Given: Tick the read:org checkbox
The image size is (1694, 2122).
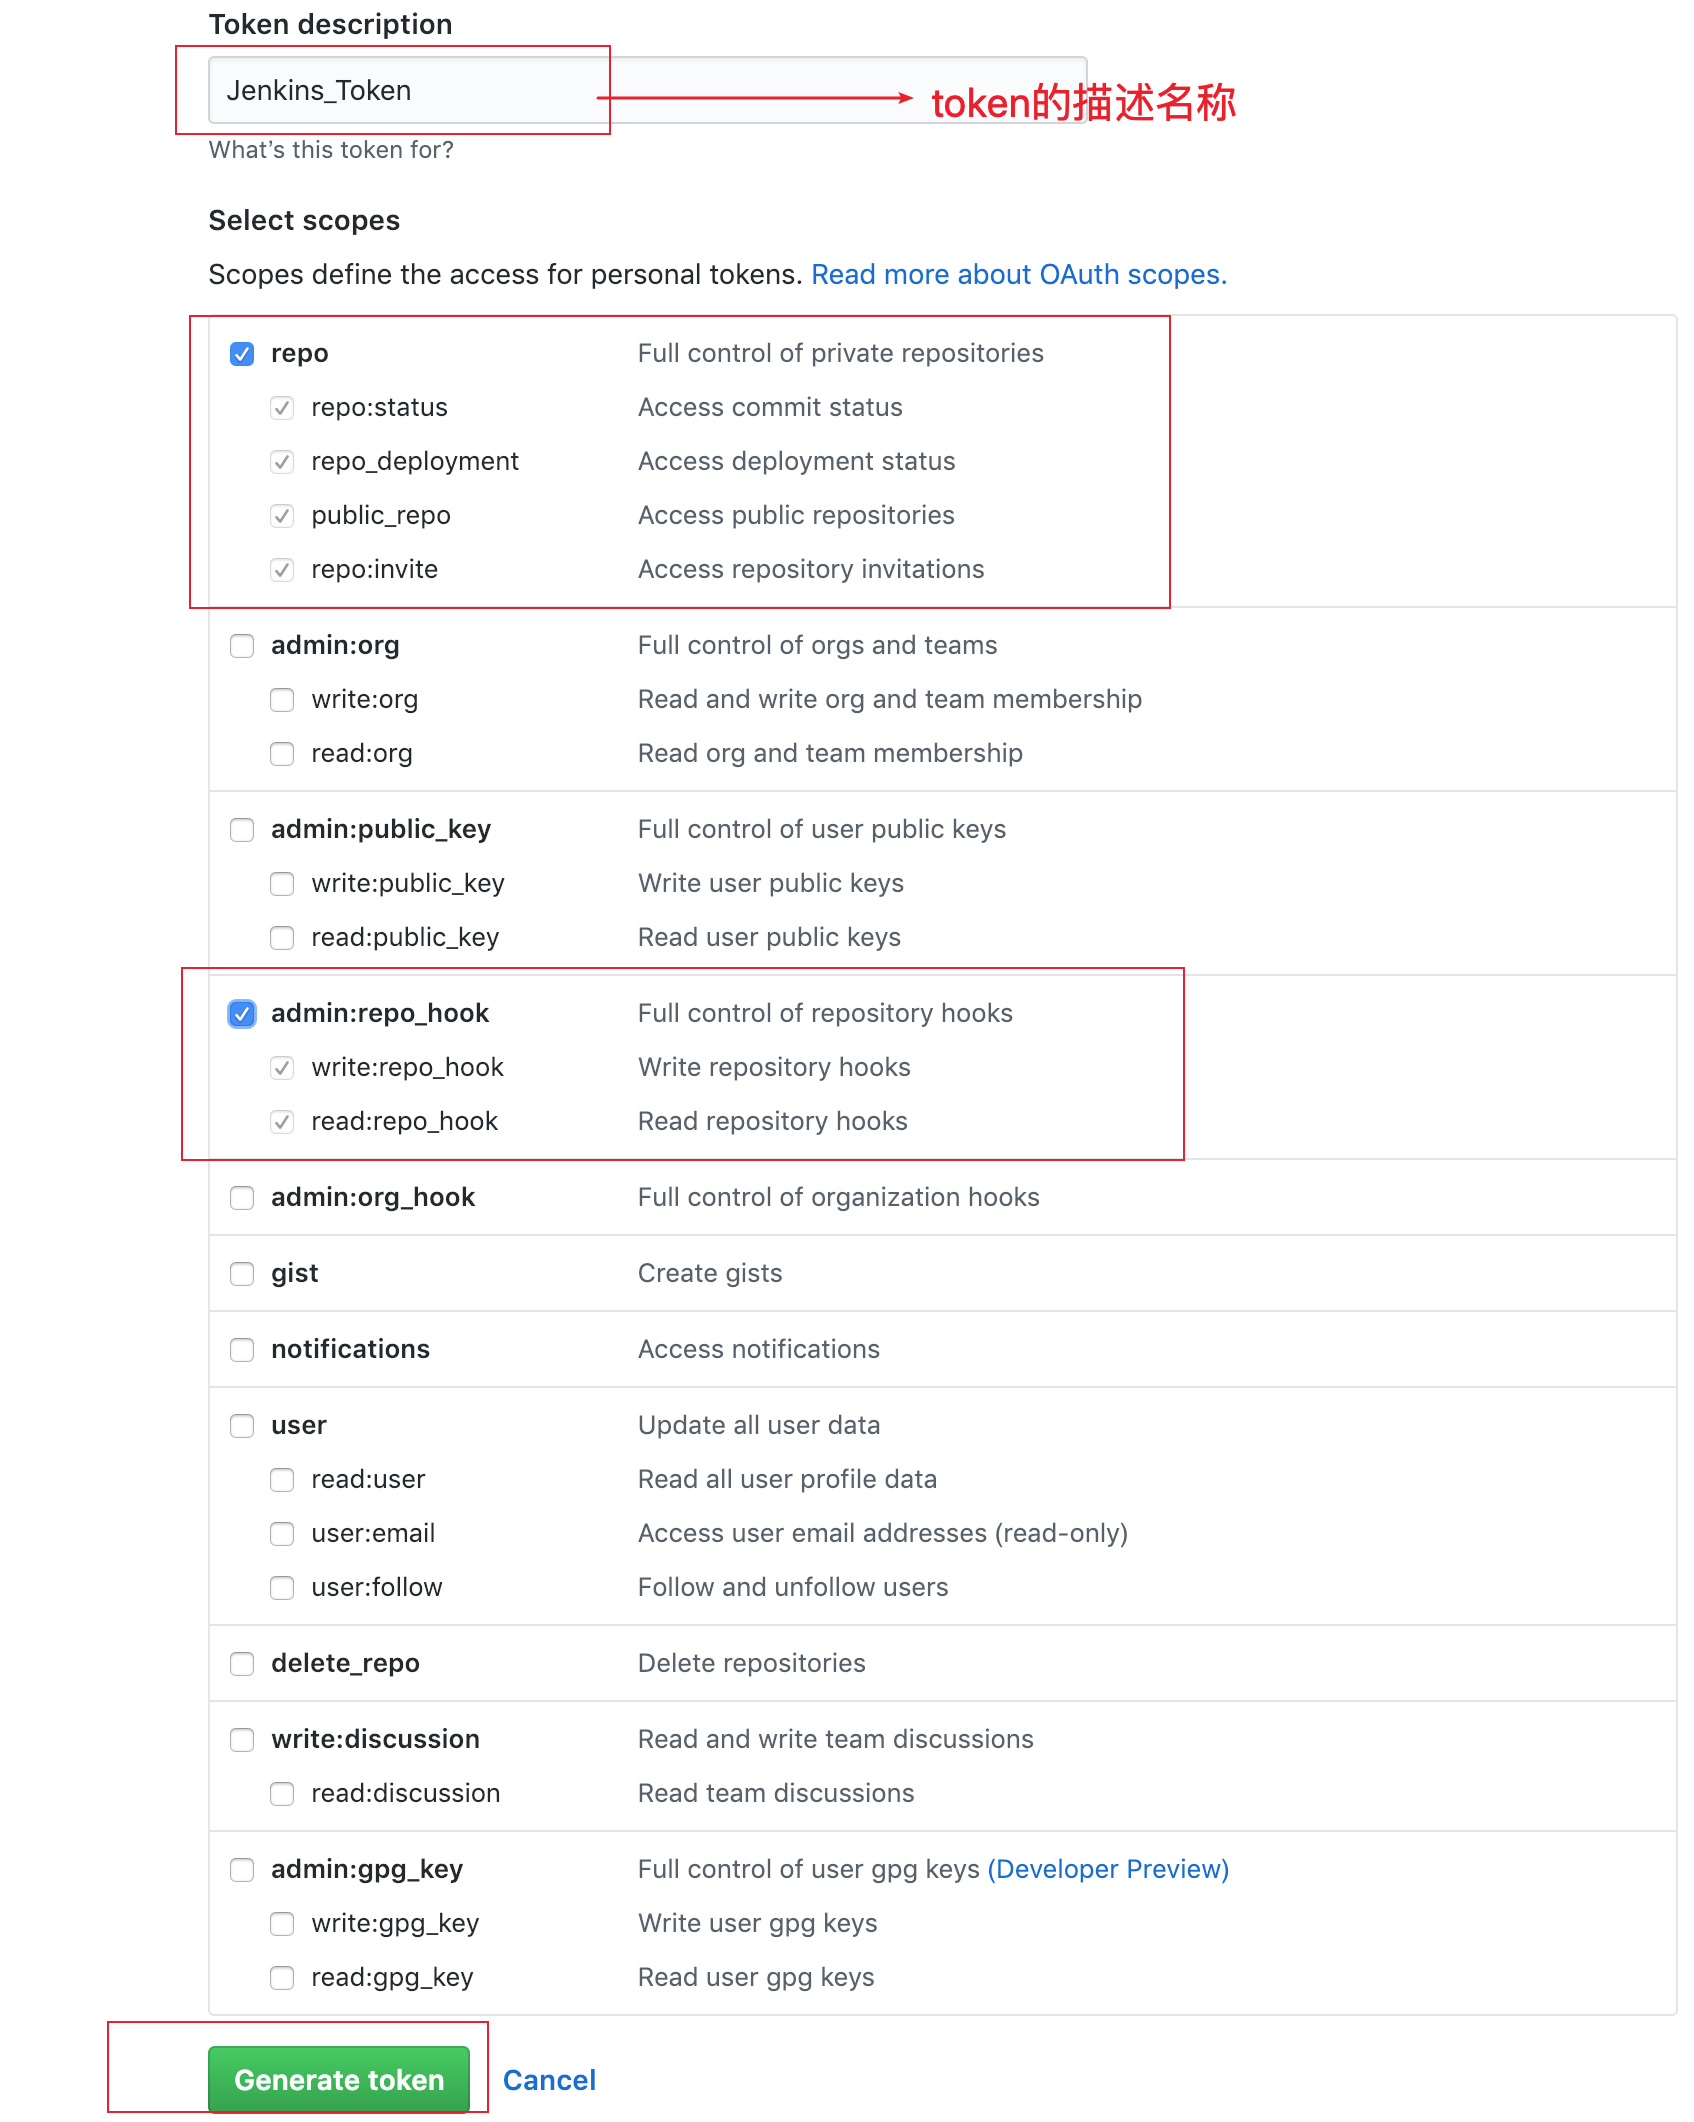Looking at the screenshot, I should point(282,754).
